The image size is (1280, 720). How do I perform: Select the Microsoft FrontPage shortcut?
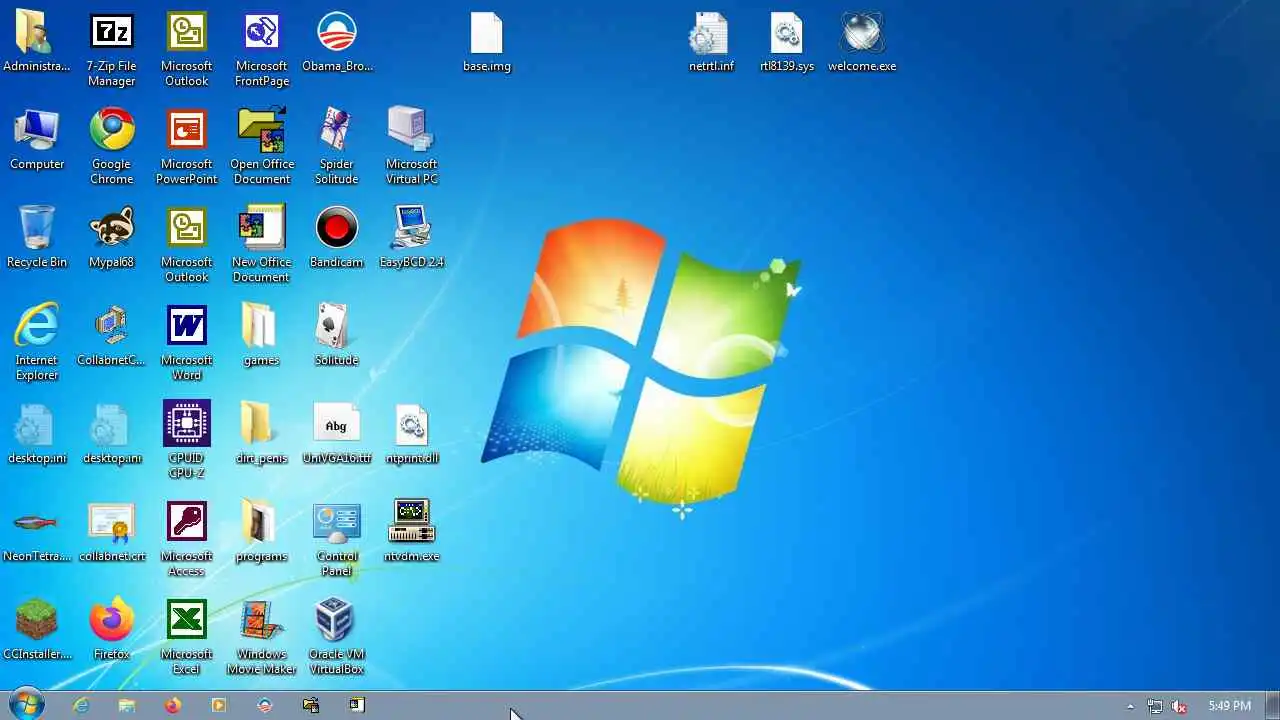[262, 49]
